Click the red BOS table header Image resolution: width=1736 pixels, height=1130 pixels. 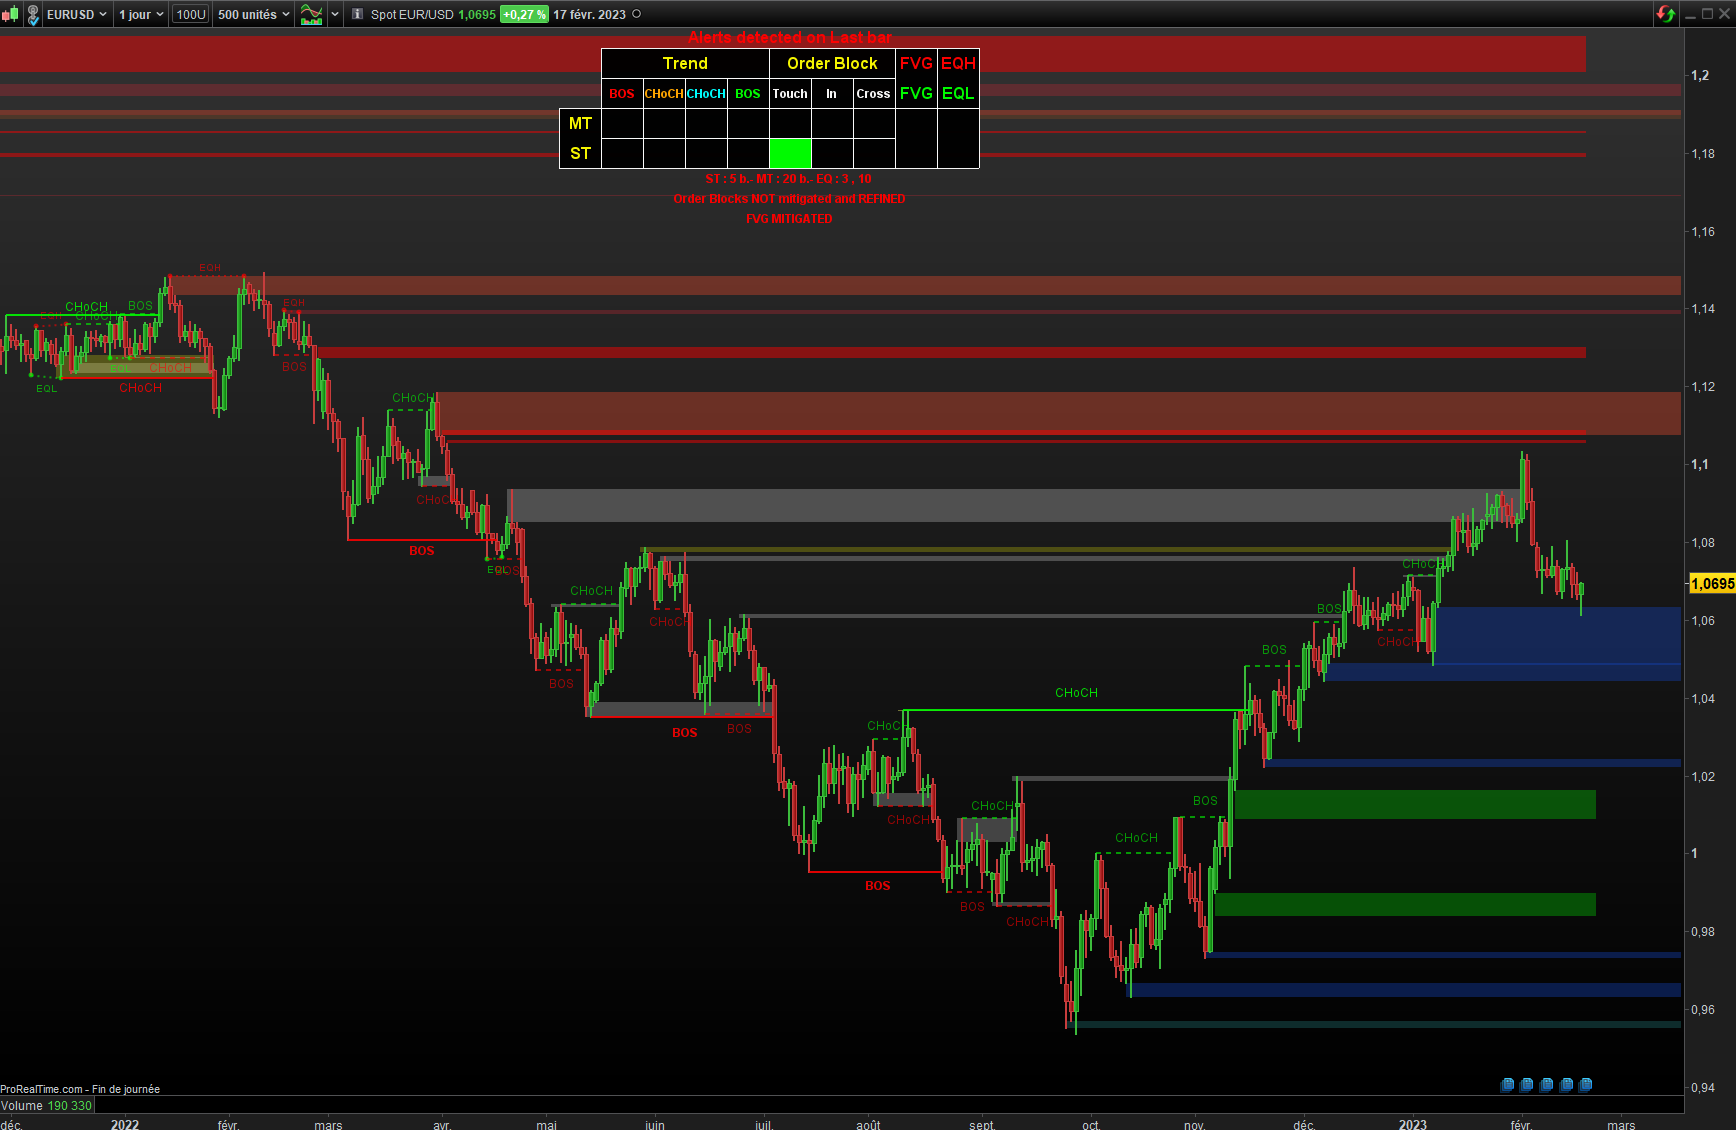tap(622, 93)
